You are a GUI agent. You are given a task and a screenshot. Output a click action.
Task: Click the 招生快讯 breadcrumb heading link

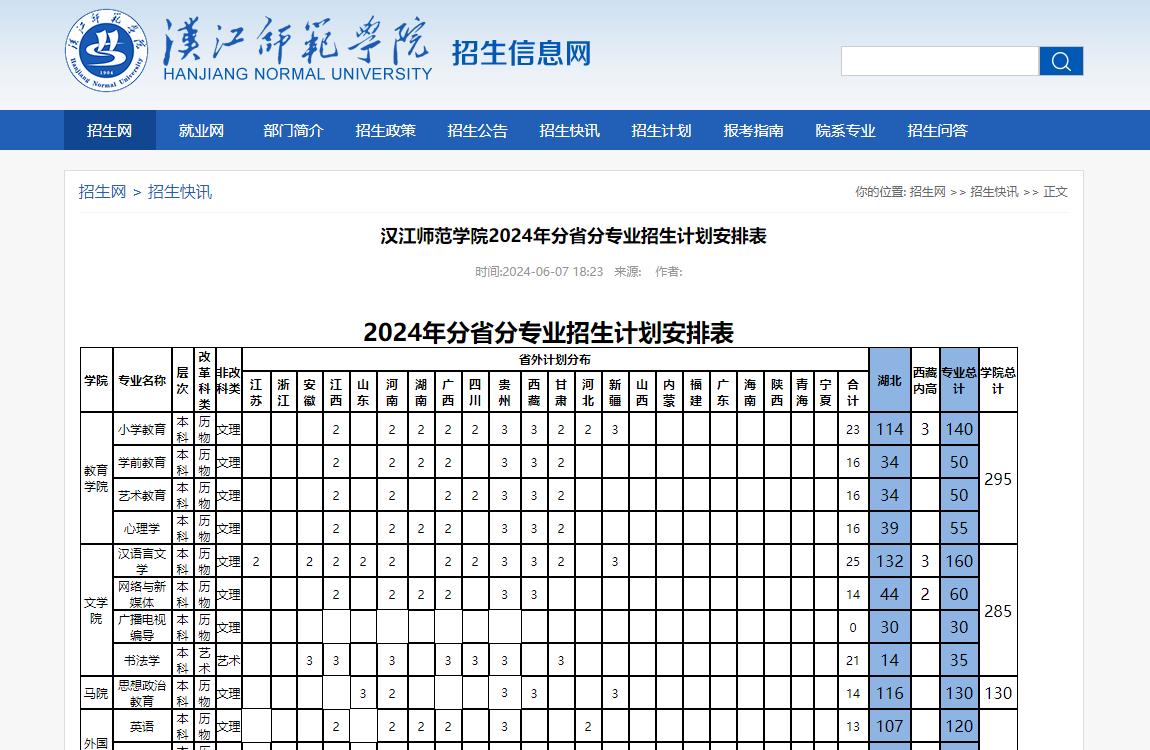[180, 192]
